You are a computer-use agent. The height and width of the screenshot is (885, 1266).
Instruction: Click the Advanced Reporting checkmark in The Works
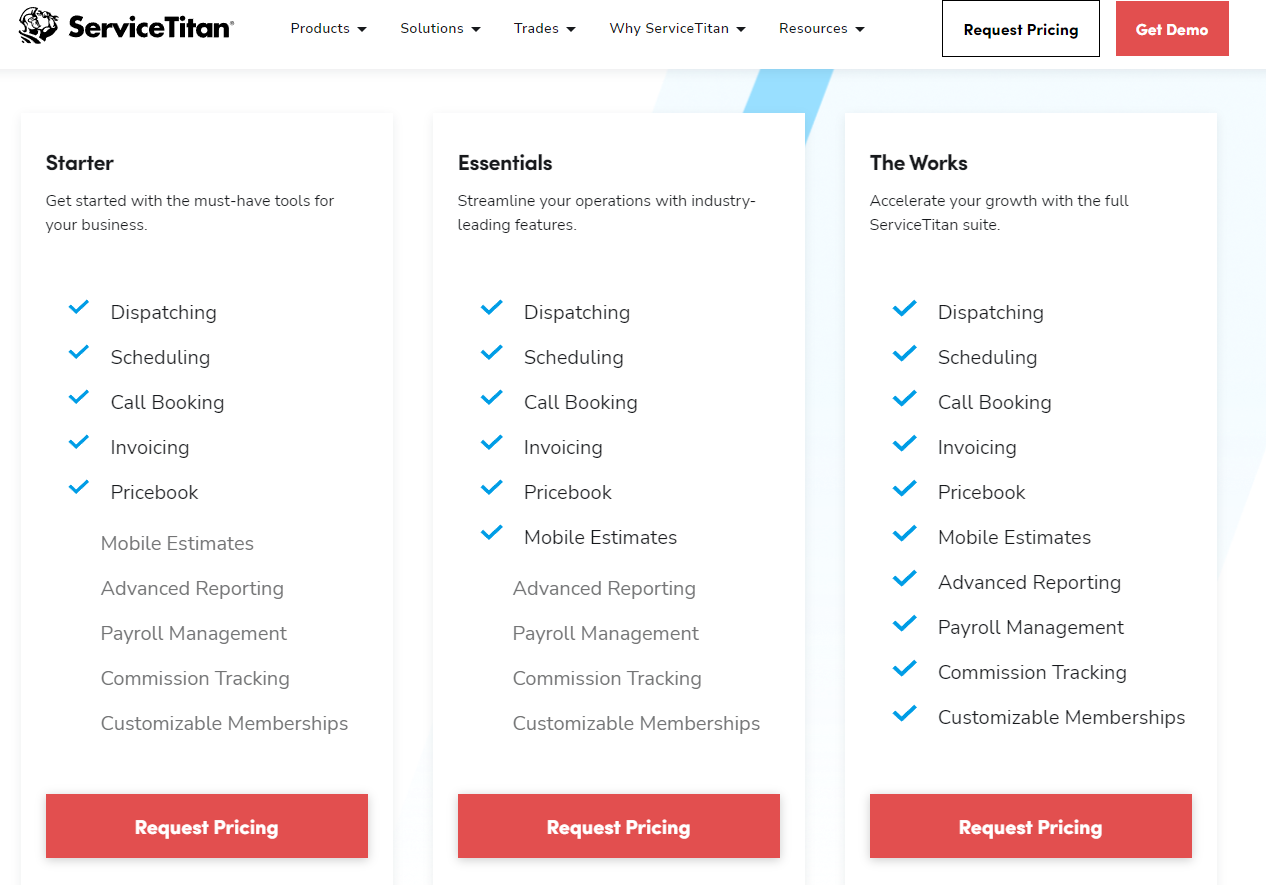point(905,578)
